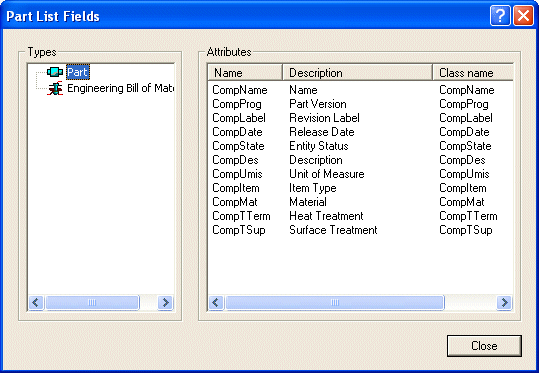Select the CompState row in Name column
Image resolution: width=539 pixels, height=373 pixels.
point(238,146)
